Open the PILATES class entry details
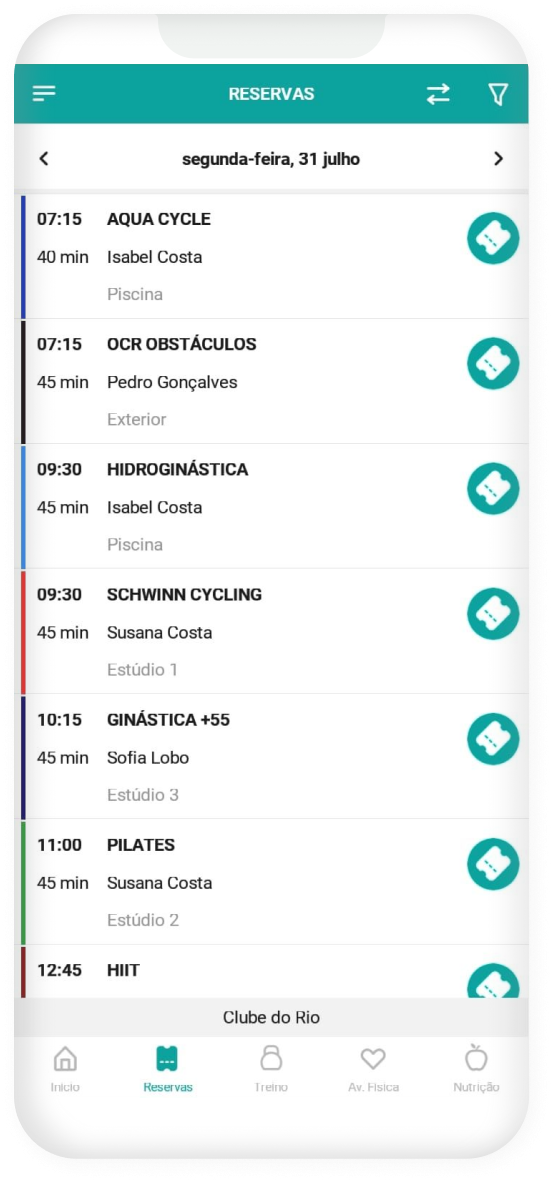Screen dimensions: 552x1181 point(271,882)
